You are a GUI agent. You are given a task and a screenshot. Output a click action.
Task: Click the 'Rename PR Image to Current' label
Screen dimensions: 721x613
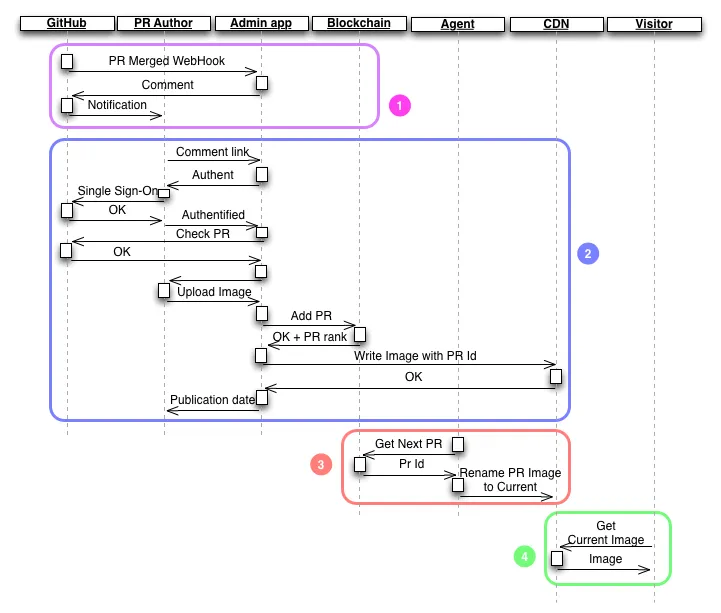[x=510, y=480]
